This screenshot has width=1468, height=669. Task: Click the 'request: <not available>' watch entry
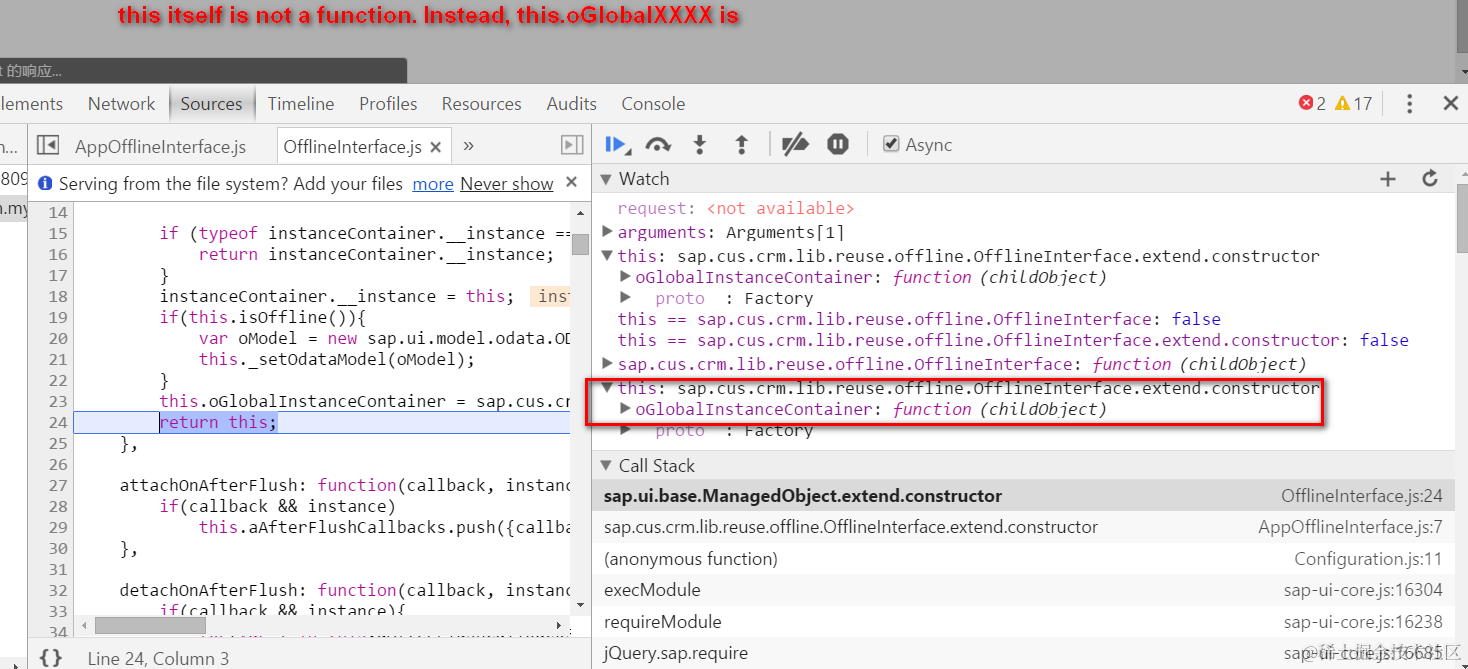point(736,208)
